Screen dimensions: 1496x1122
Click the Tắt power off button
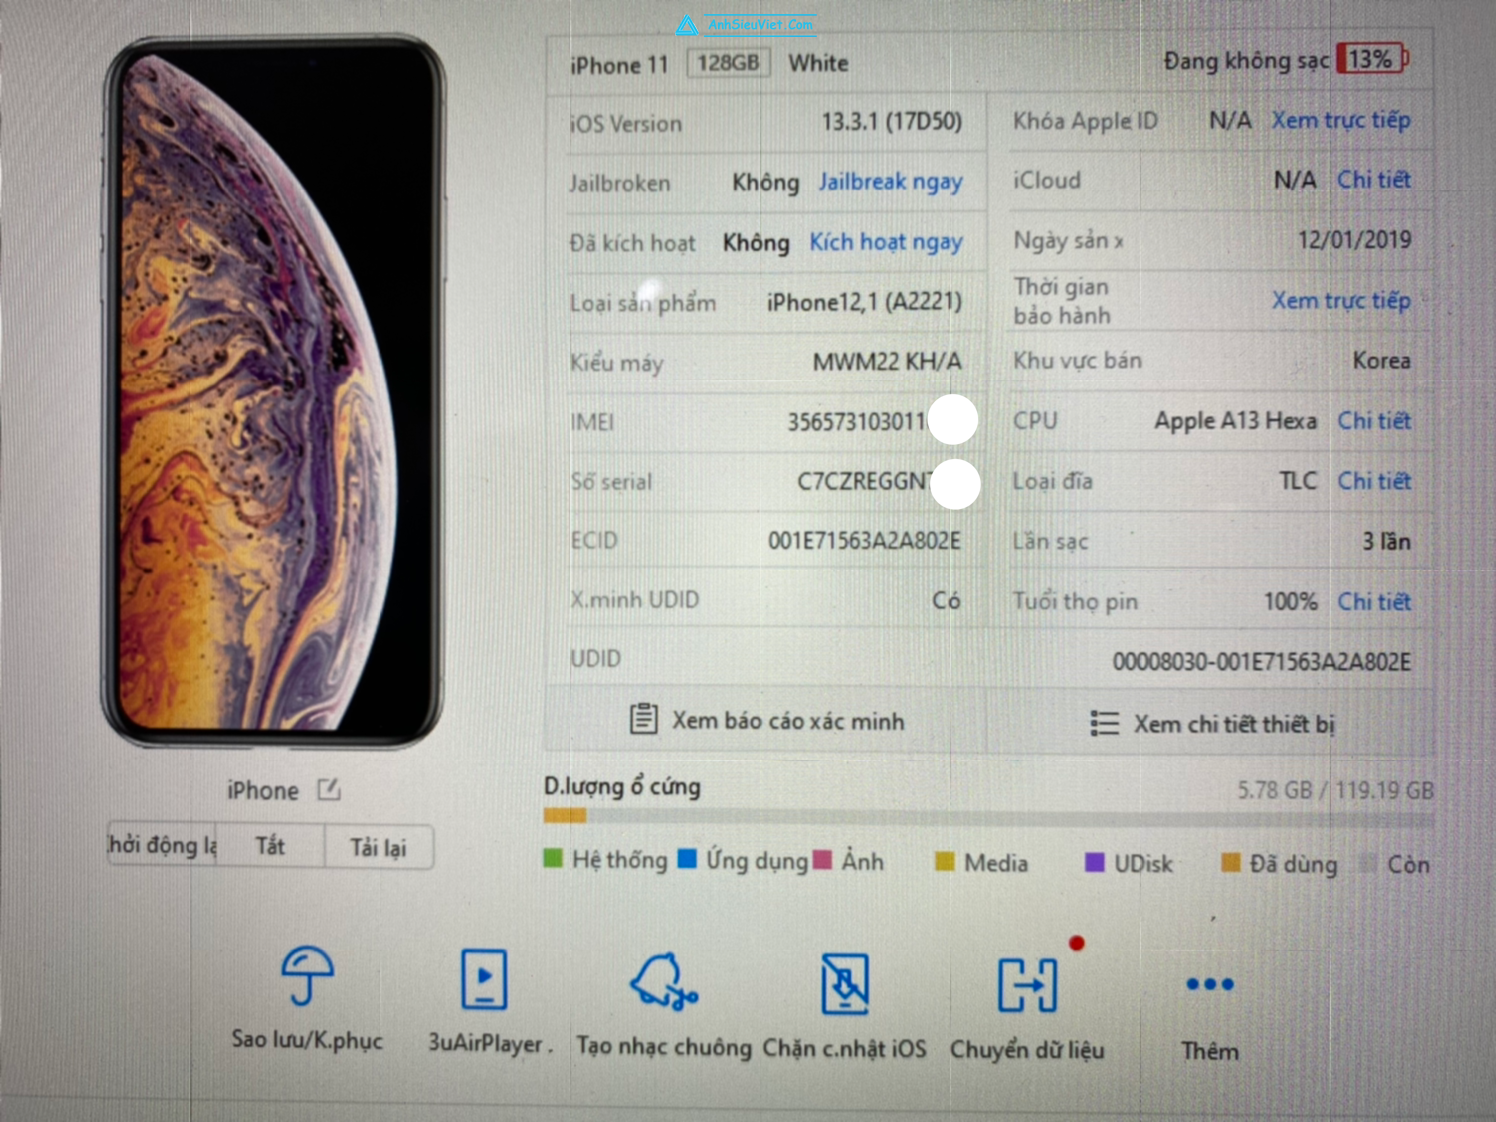(270, 846)
